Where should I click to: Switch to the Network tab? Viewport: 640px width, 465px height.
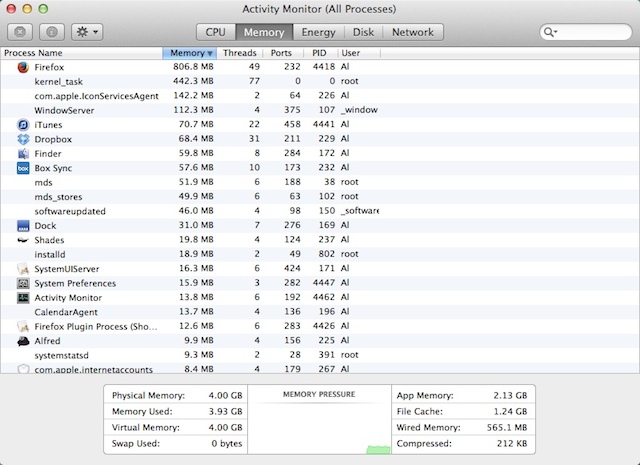[x=413, y=32]
